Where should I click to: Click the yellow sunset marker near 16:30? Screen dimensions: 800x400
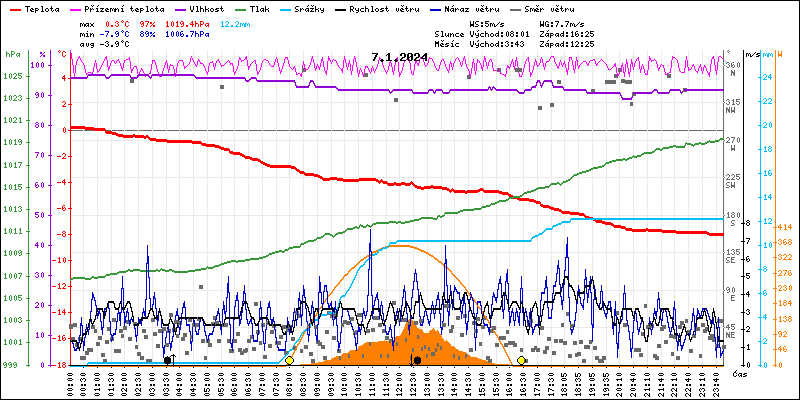point(522,360)
